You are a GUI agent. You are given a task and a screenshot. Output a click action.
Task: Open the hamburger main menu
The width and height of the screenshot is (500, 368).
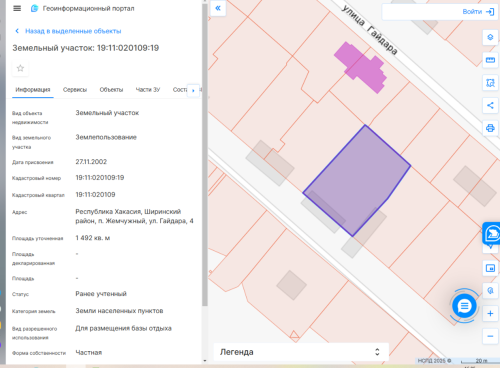click(x=17, y=8)
